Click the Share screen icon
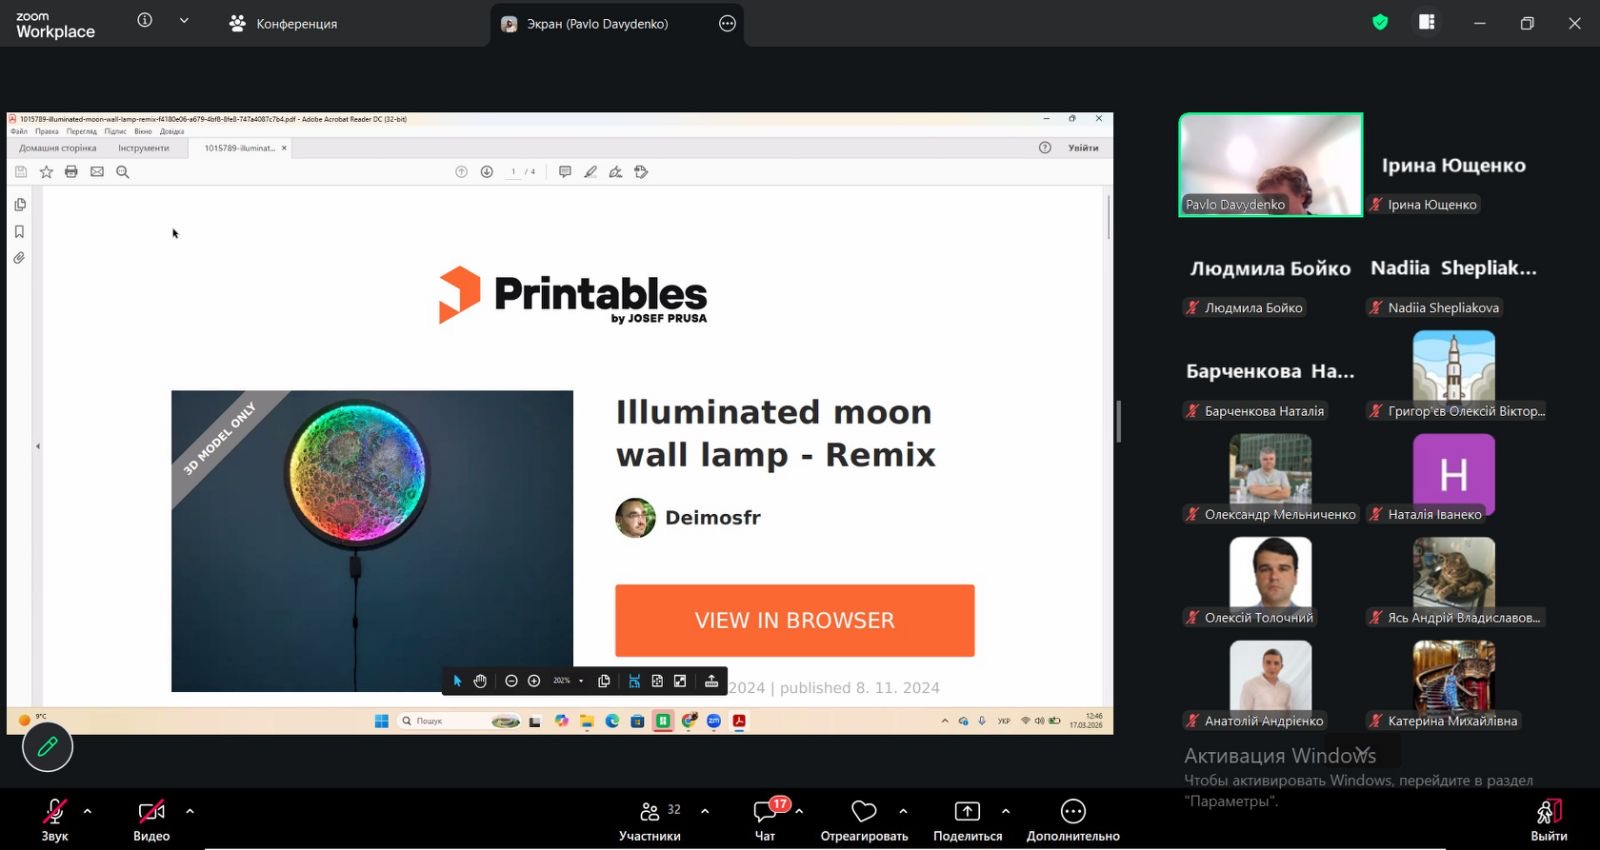Image resolution: width=1600 pixels, height=850 pixels. click(967, 811)
